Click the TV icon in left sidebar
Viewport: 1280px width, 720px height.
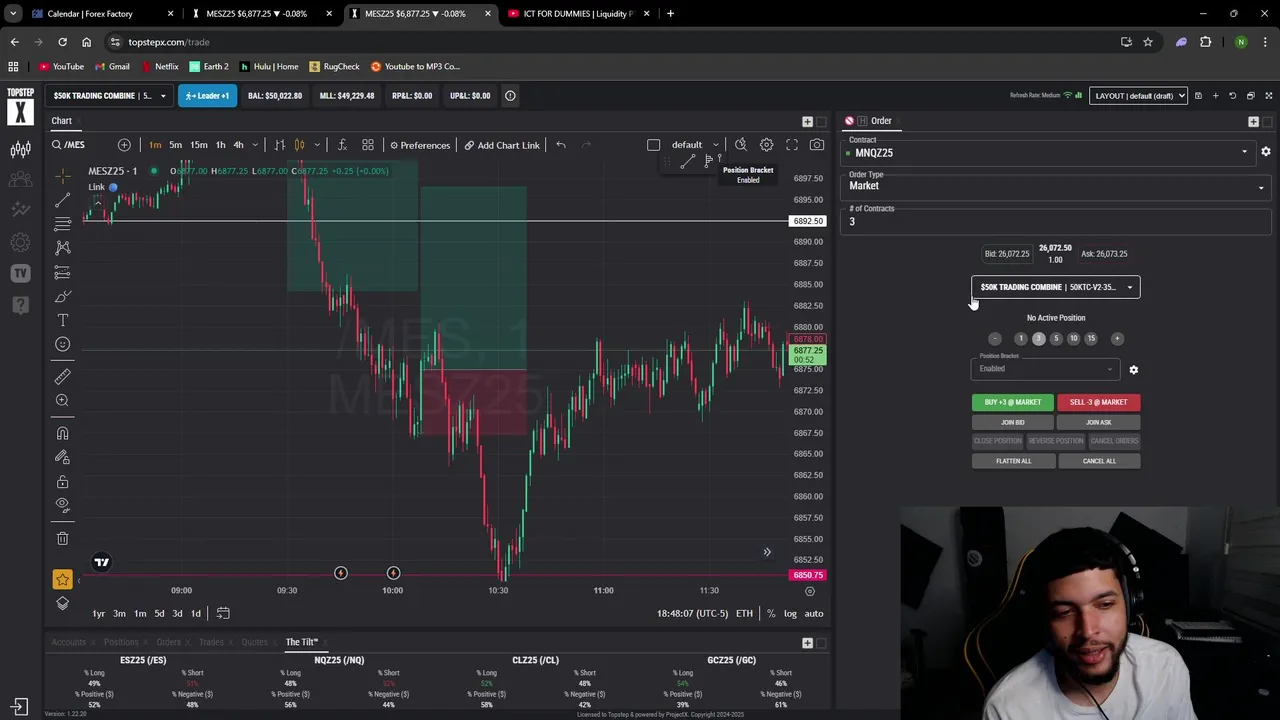(x=20, y=273)
